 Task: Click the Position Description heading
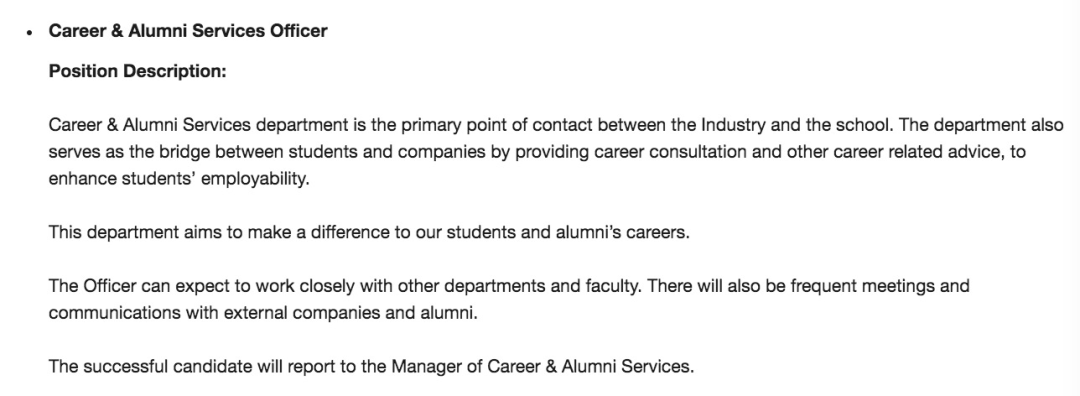(137, 72)
